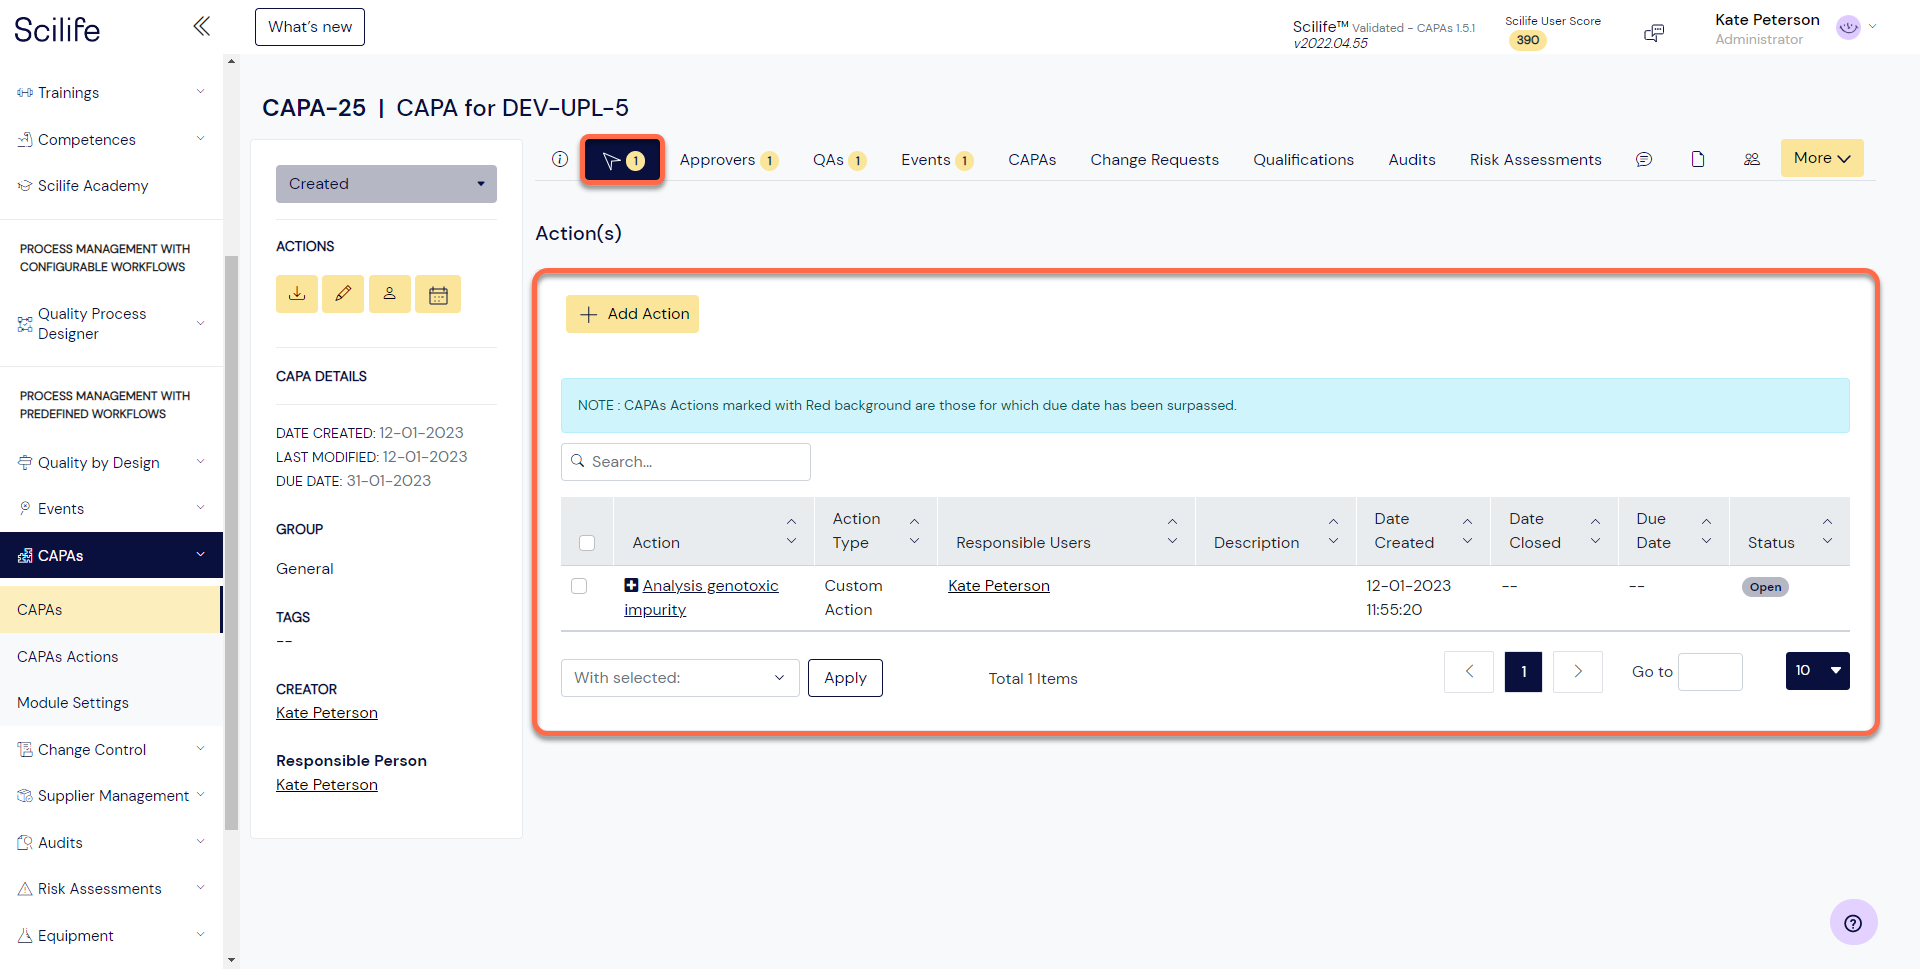Sort by Status column arrows
1920x969 pixels.
[1827, 531]
